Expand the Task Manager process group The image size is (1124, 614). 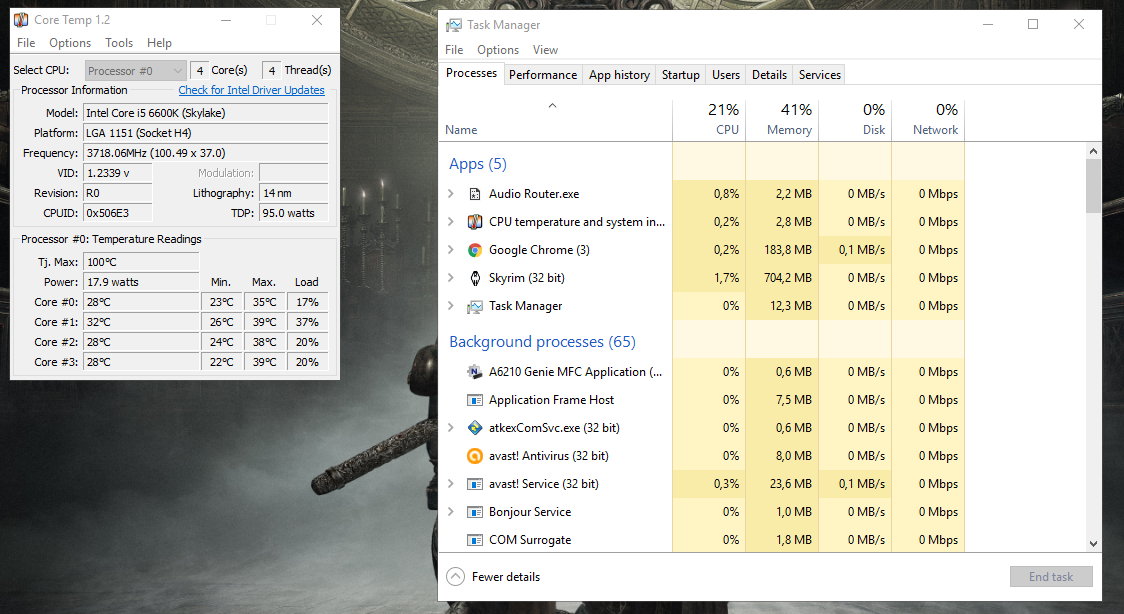click(451, 305)
